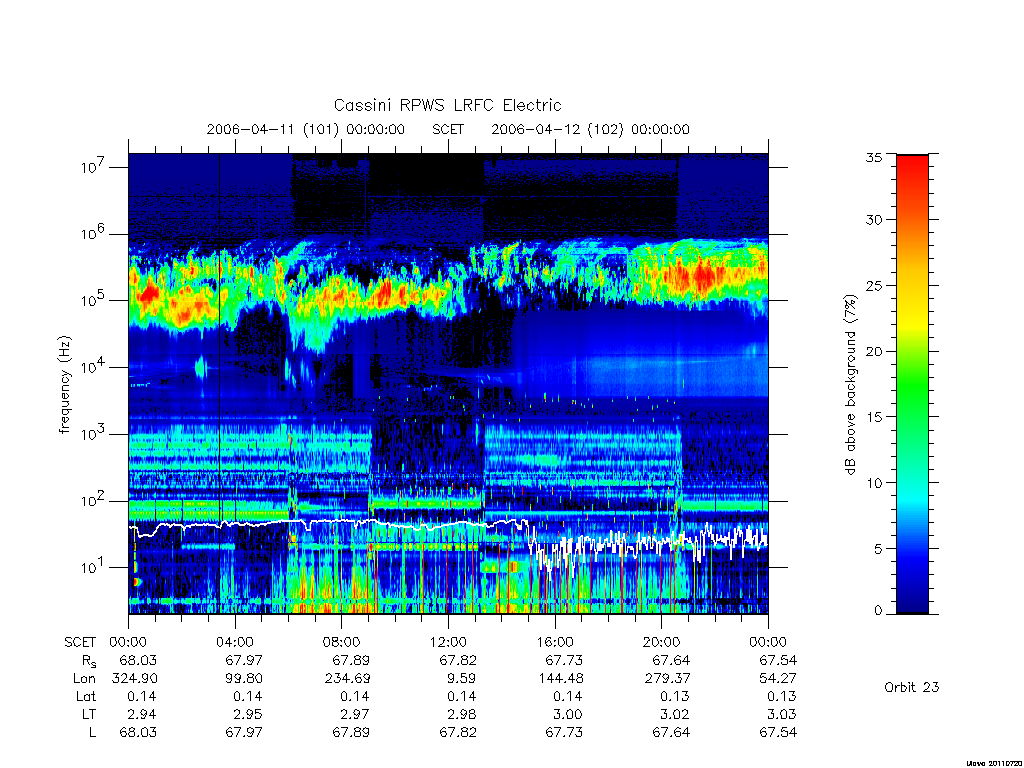Click the 16:00 SCET time tick label
Viewport: 1024px width, 768px height.
click(x=554, y=642)
